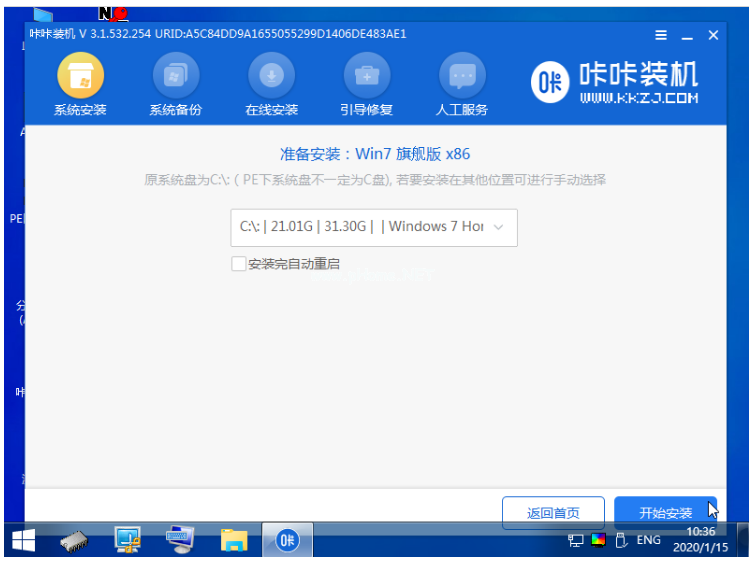Screen dimensions: 754x567
Task: Click 返回首页 (Return Home) button
Action: click(x=553, y=513)
